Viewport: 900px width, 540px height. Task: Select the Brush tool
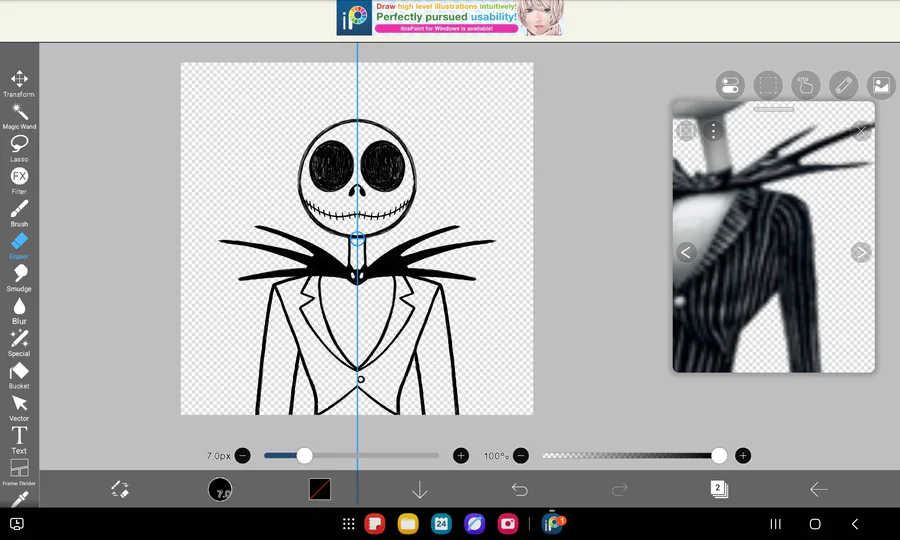point(19,213)
